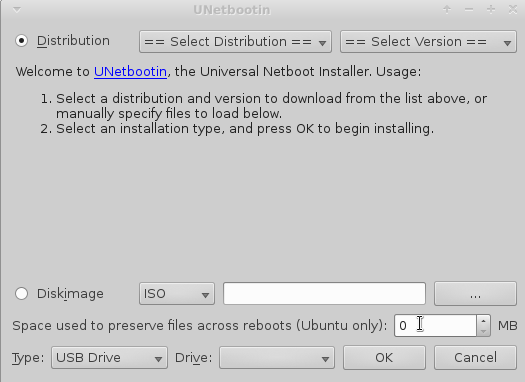This screenshot has width=525, height=382.
Task: Open the Select Version dropdown
Action: [428, 42]
